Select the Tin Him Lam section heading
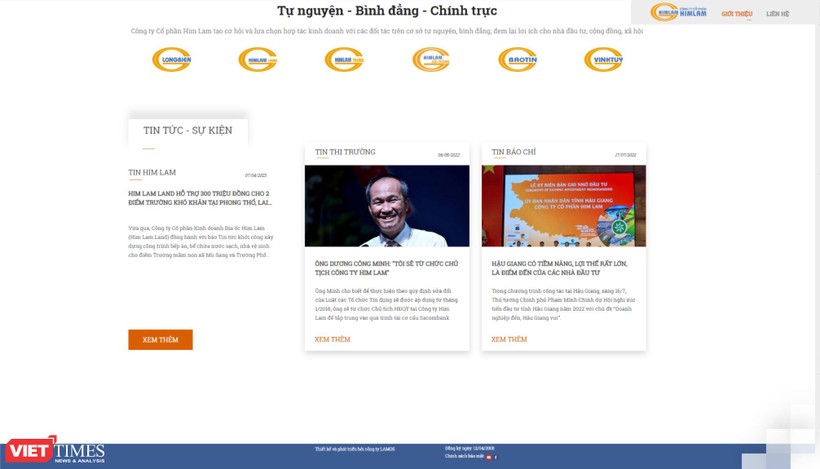The width and height of the screenshot is (820, 469). click(x=152, y=173)
